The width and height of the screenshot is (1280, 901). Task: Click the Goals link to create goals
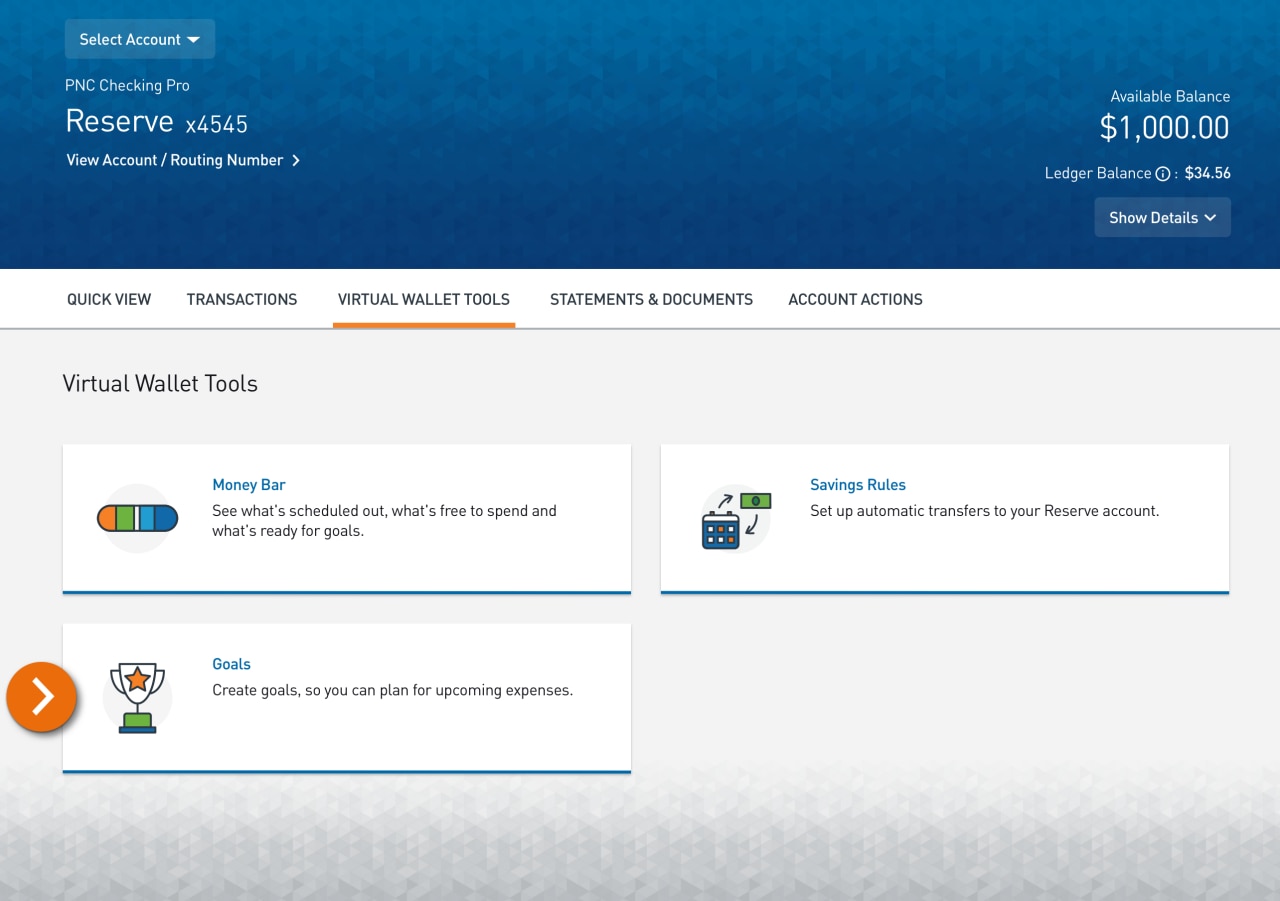(231, 663)
